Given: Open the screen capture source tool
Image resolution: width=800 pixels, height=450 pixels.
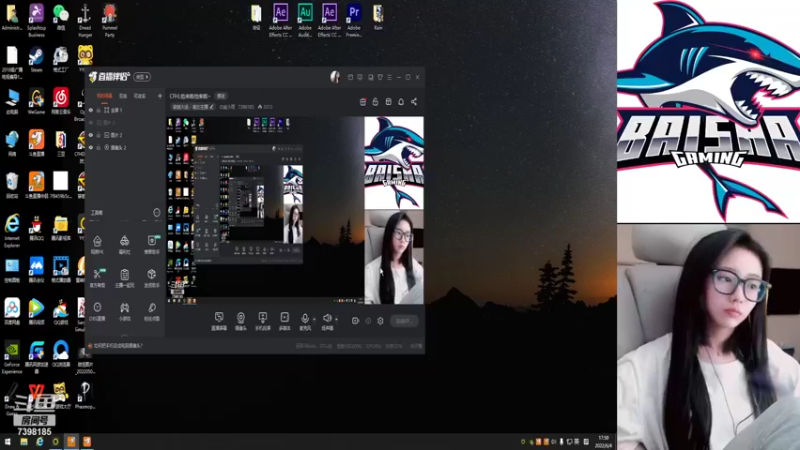Looking at the screenshot, I should pyautogui.click(x=219, y=321).
